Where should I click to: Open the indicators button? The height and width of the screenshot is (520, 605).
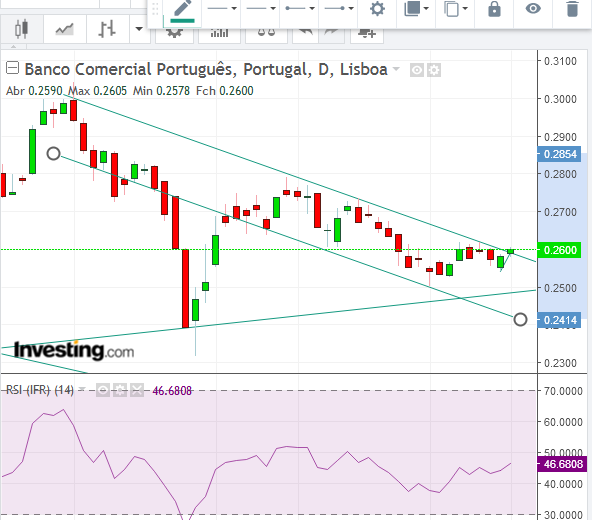[220, 34]
